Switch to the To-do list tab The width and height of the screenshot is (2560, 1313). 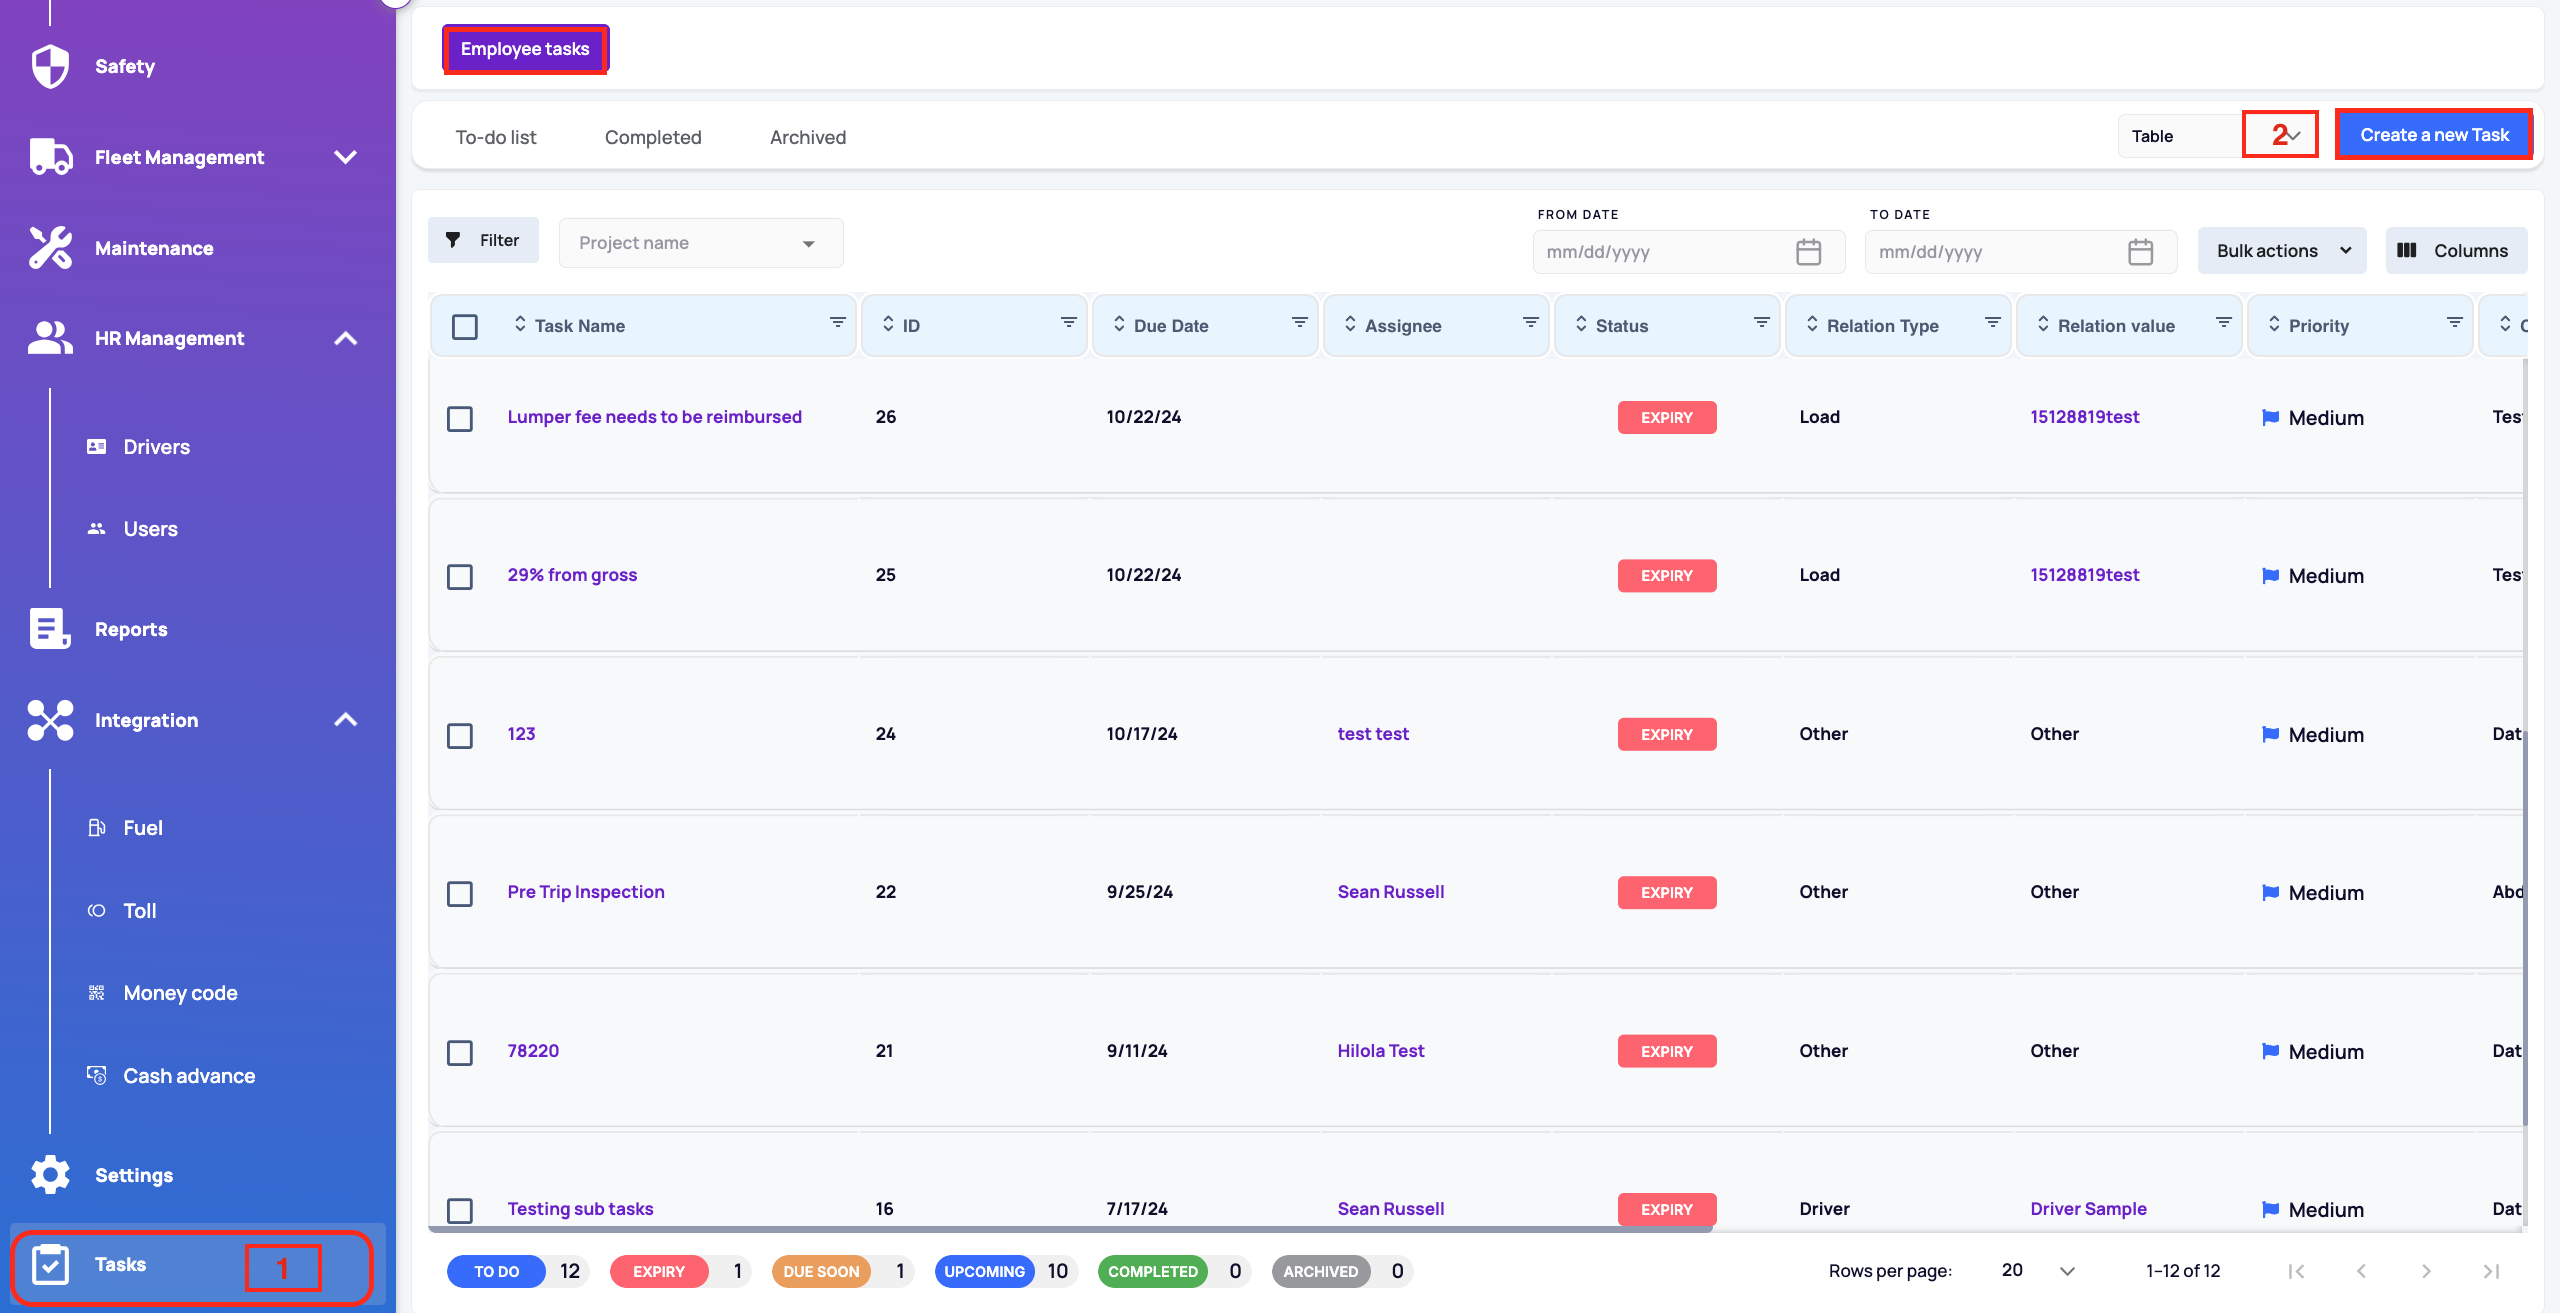pyautogui.click(x=495, y=137)
